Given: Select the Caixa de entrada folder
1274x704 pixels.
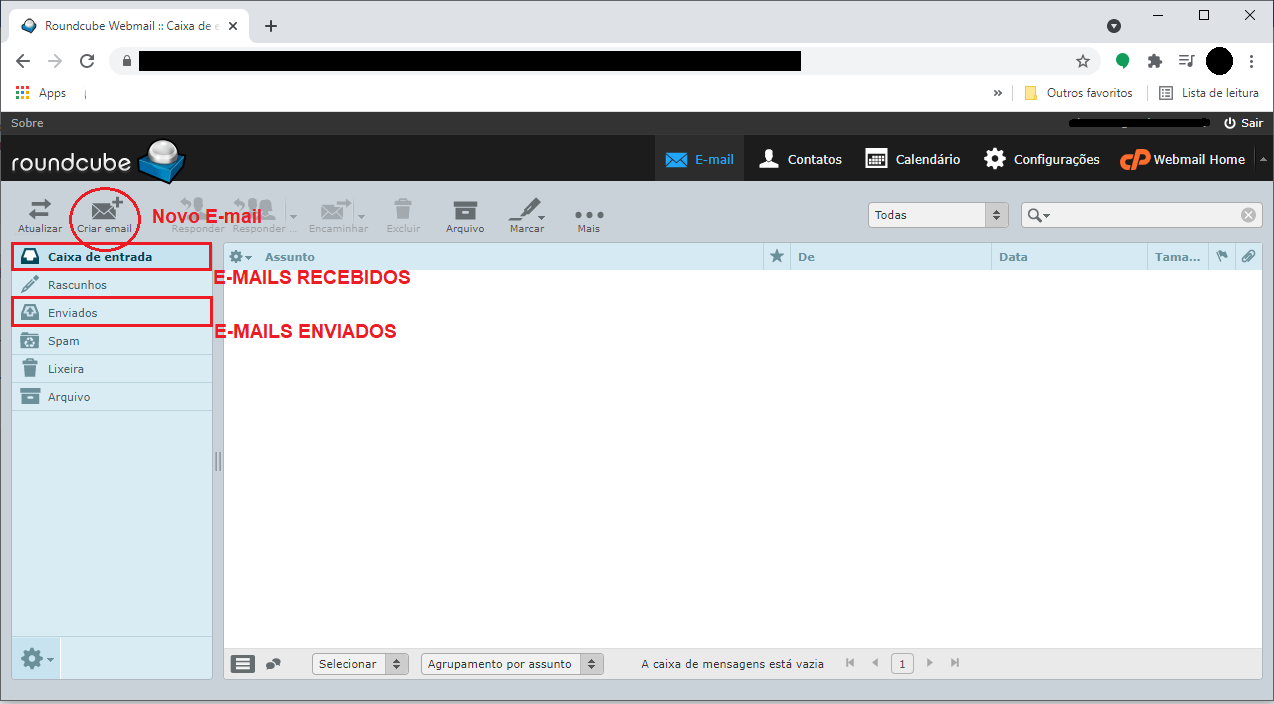Looking at the screenshot, I should pyautogui.click(x=112, y=257).
